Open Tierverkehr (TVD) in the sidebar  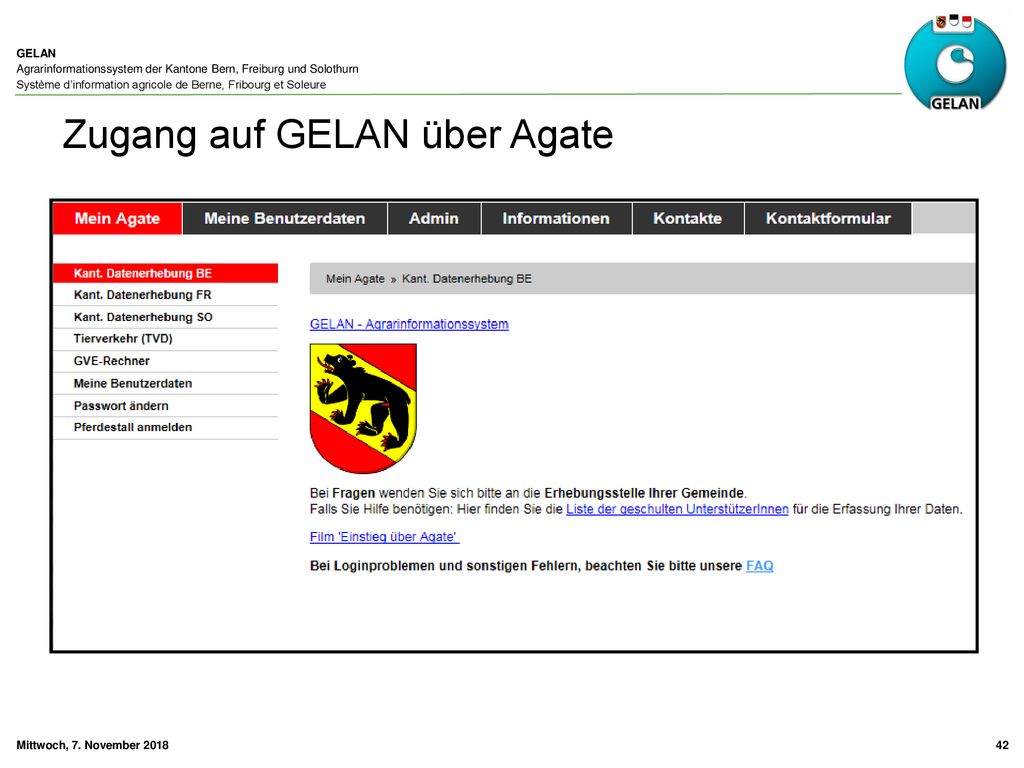[166, 339]
